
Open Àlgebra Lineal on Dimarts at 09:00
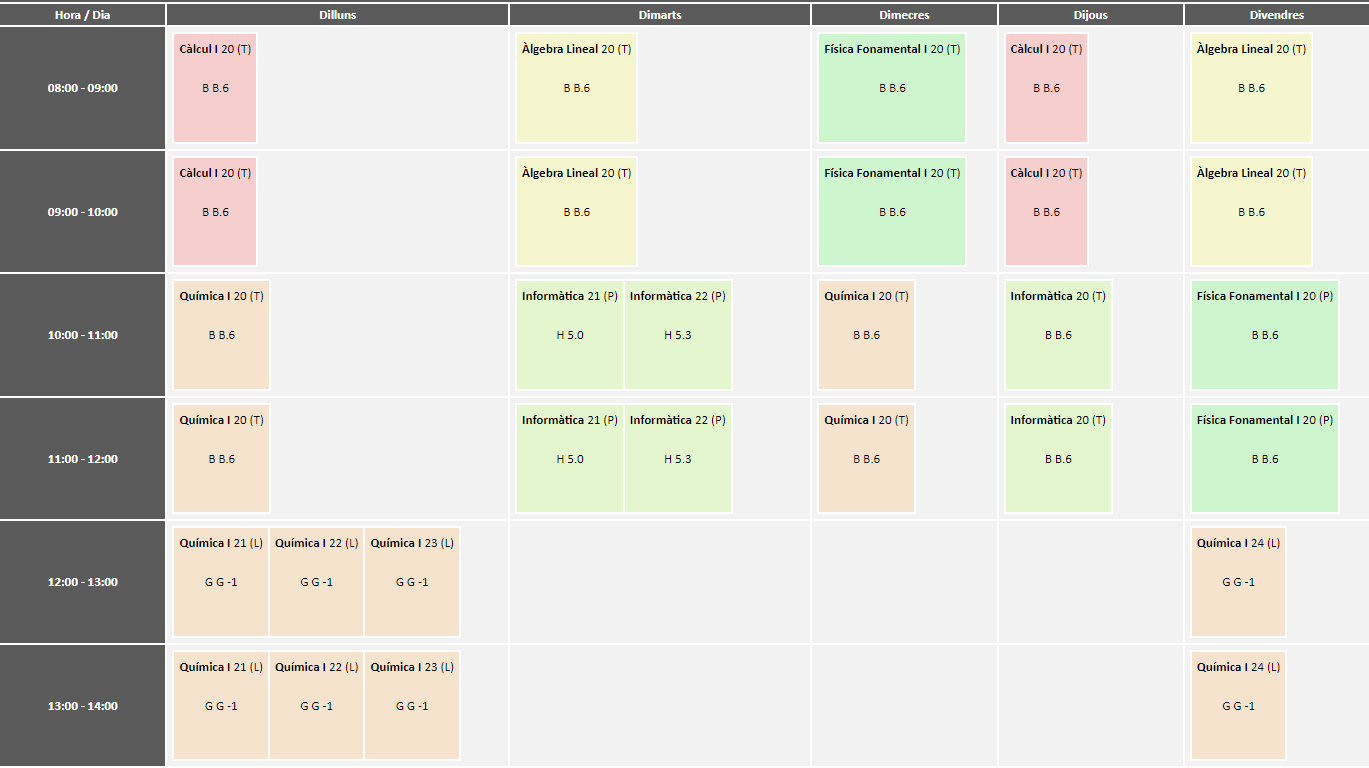[x=576, y=212]
